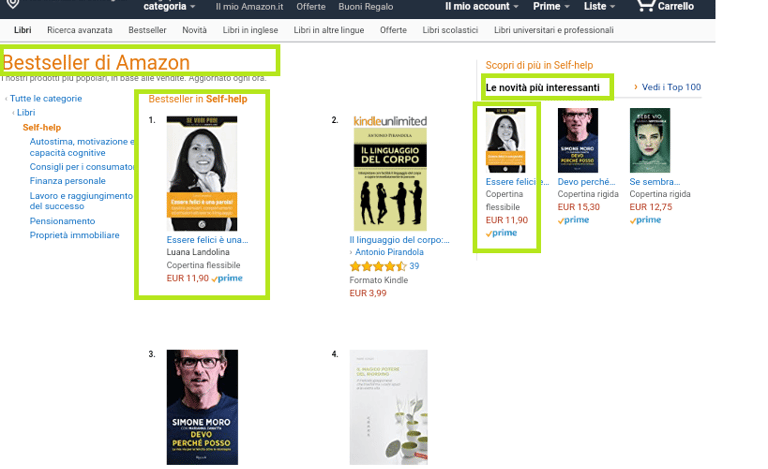Expand the categoria dropdown
768x469 pixels.
(169, 6)
